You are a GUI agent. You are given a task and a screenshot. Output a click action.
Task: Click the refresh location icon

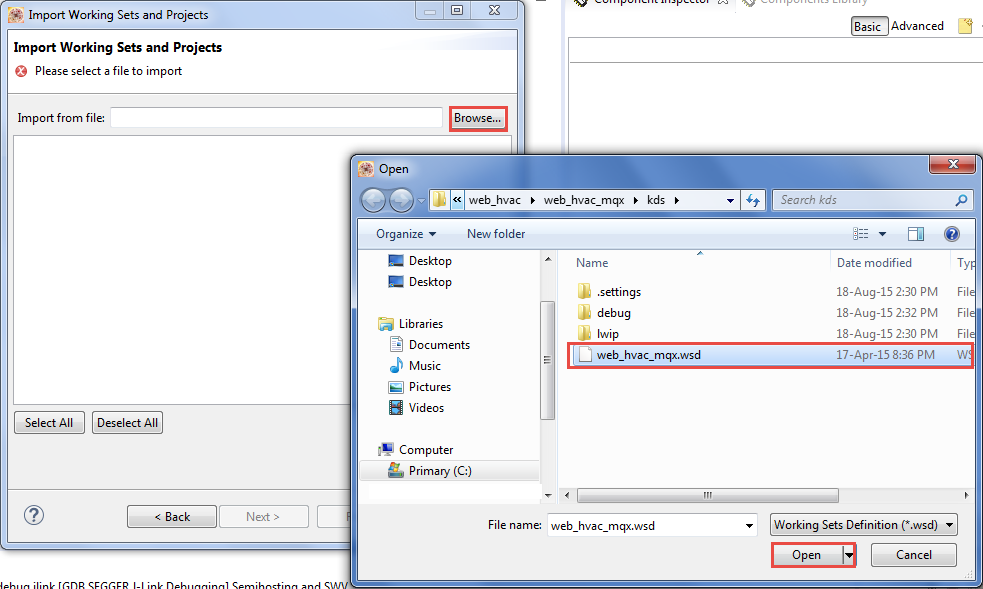(x=753, y=201)
